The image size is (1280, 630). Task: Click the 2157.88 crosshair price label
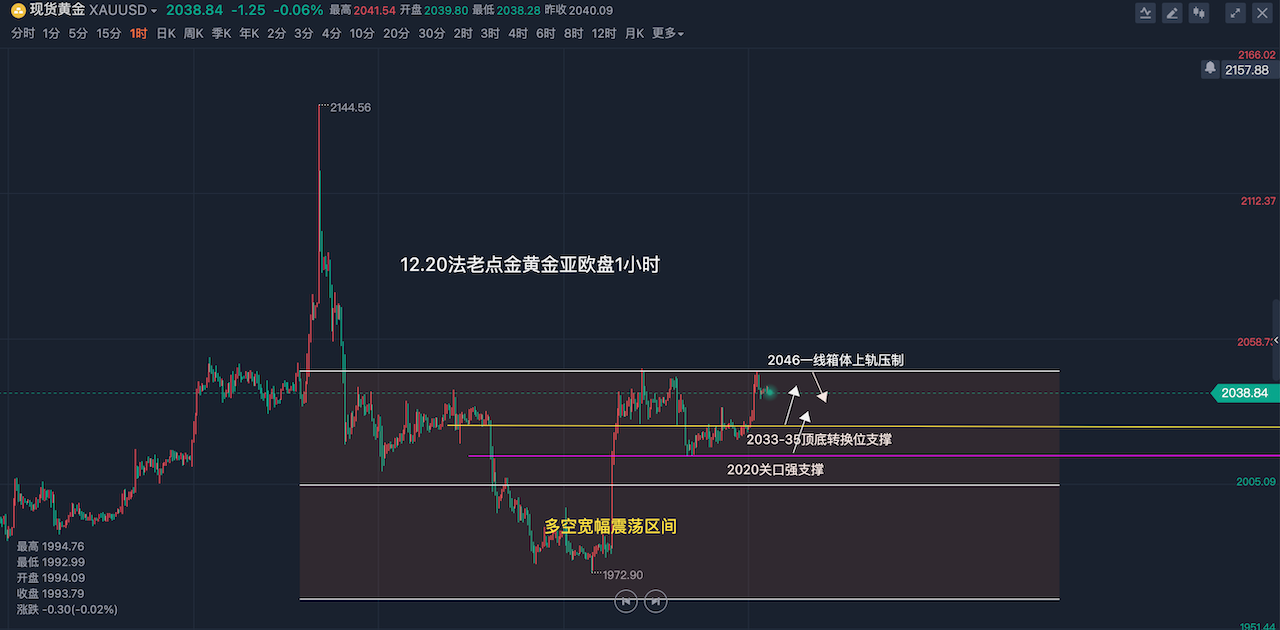1246,69
